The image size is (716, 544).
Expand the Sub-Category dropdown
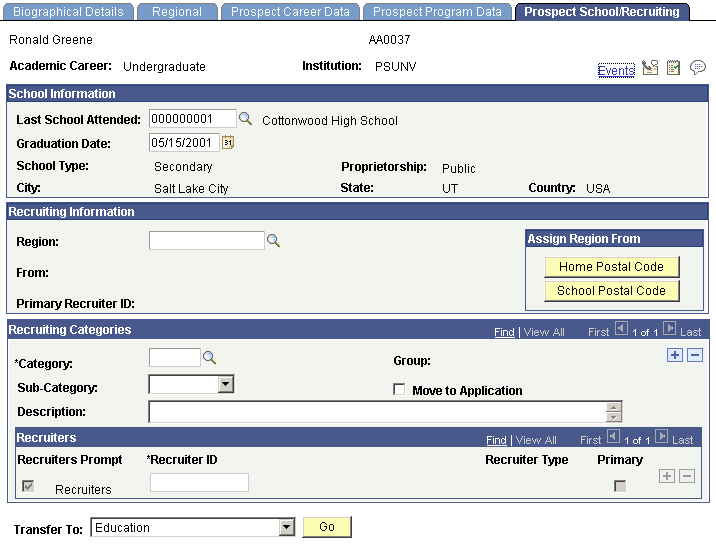tap(226, 384)
